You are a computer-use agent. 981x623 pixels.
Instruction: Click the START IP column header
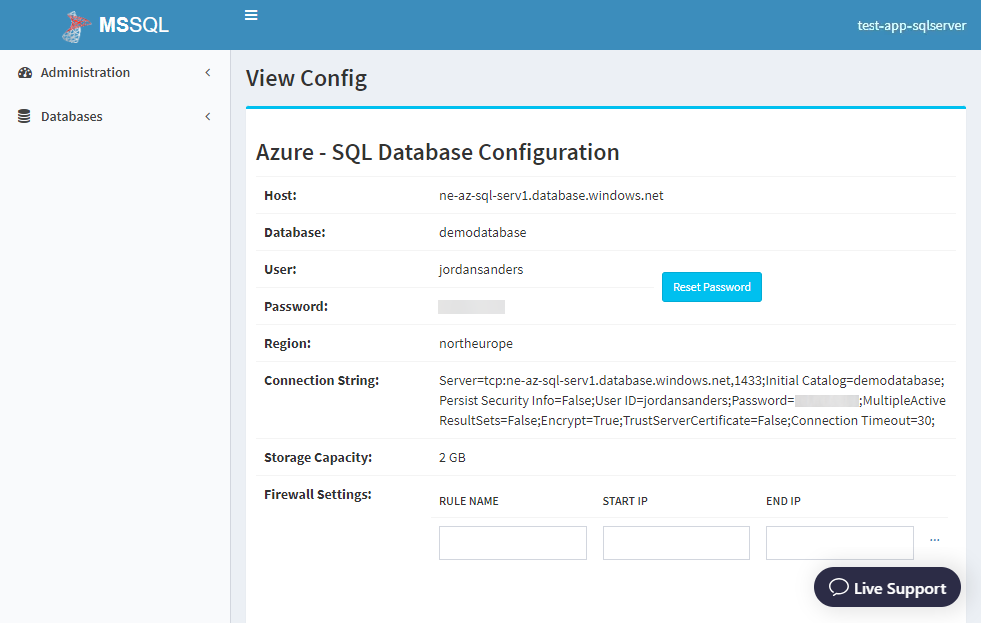pos(625,501)
